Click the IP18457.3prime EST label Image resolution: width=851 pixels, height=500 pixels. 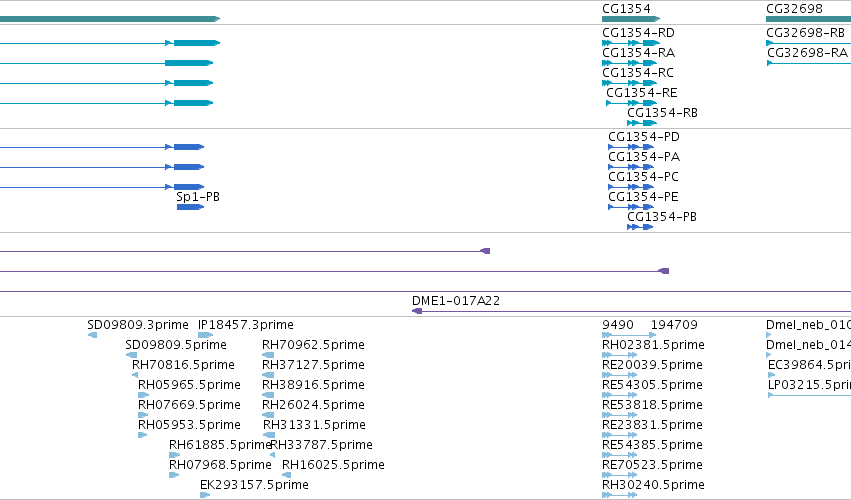(x=245, y=325)
